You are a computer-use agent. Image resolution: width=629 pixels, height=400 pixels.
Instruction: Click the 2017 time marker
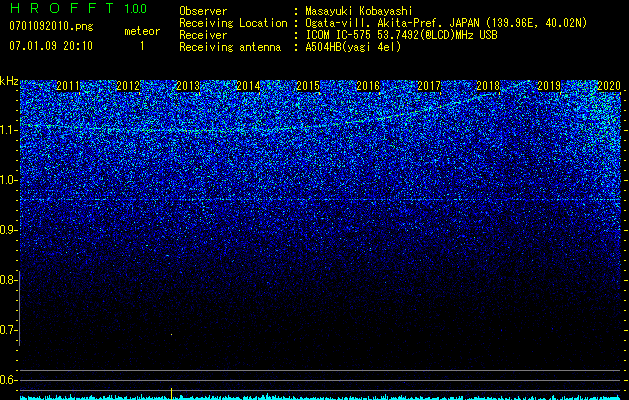click(x=429, y=86)
